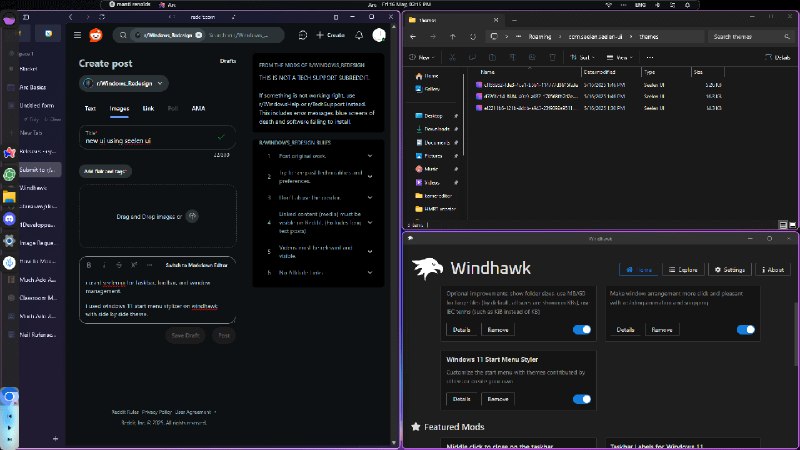
Task: Open the Reddit hamburger menu
Action: coord(78,35)
